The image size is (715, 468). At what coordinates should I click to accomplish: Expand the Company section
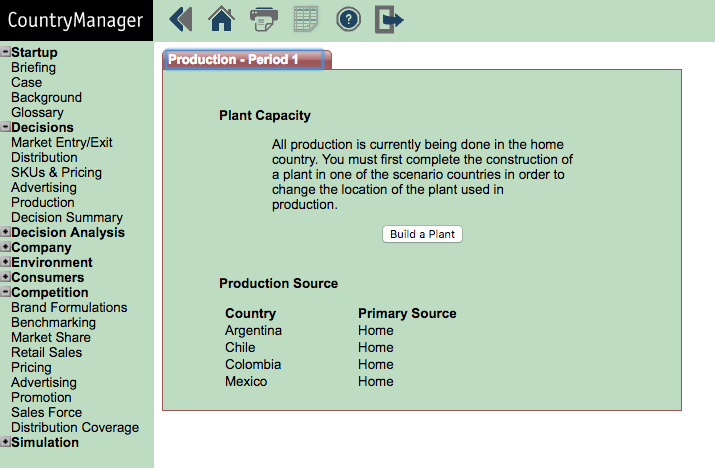tap(5, 247)
